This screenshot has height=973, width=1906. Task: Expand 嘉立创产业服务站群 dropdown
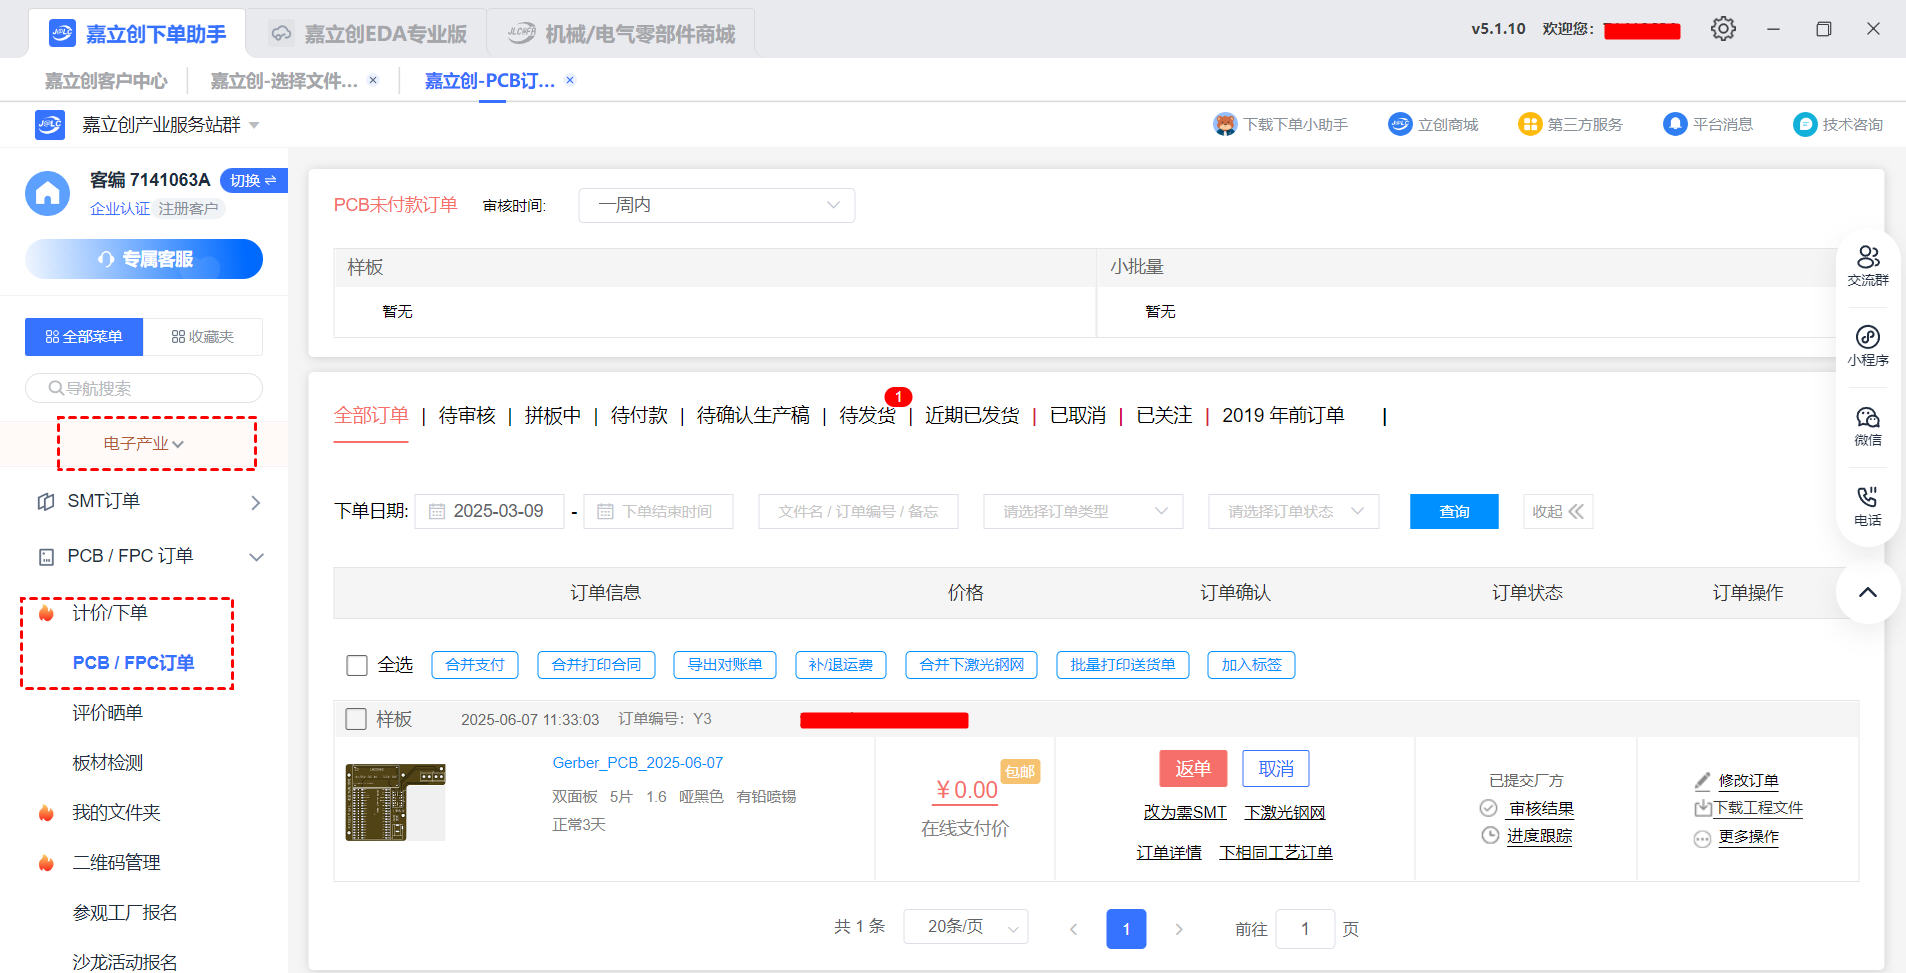pyautogui.click(x=254, y=125)
